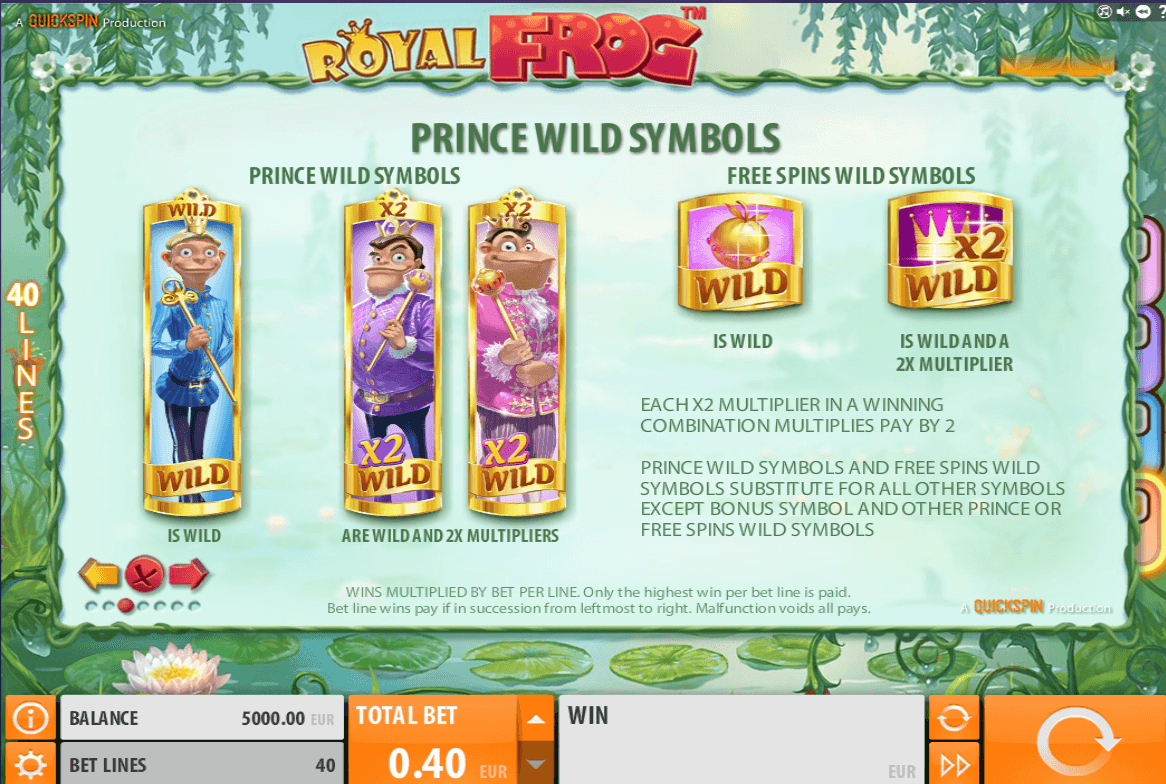Image resolution: width=1166 pixels, height=784 pixels.
Task: Open settings gear in bottom-left corner
Action: [x=30, y=764]
